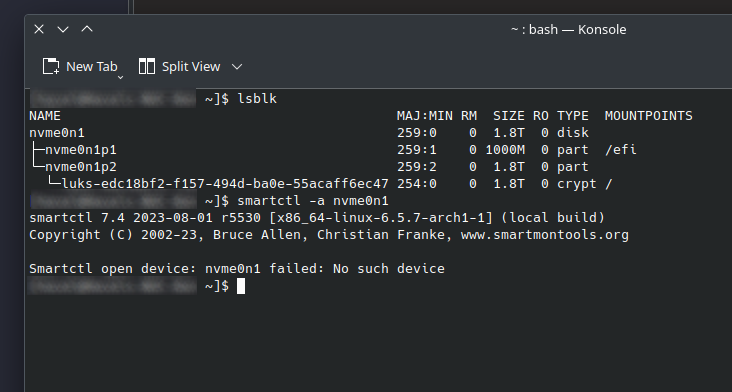Open the www.smartmontools.org link
This screenshot has height=392, width=732.
coord(545,235)
